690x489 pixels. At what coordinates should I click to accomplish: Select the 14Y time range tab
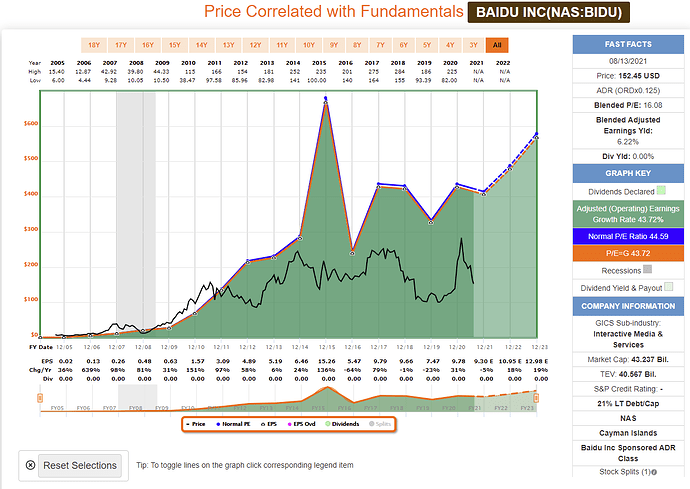coord(202,45)
